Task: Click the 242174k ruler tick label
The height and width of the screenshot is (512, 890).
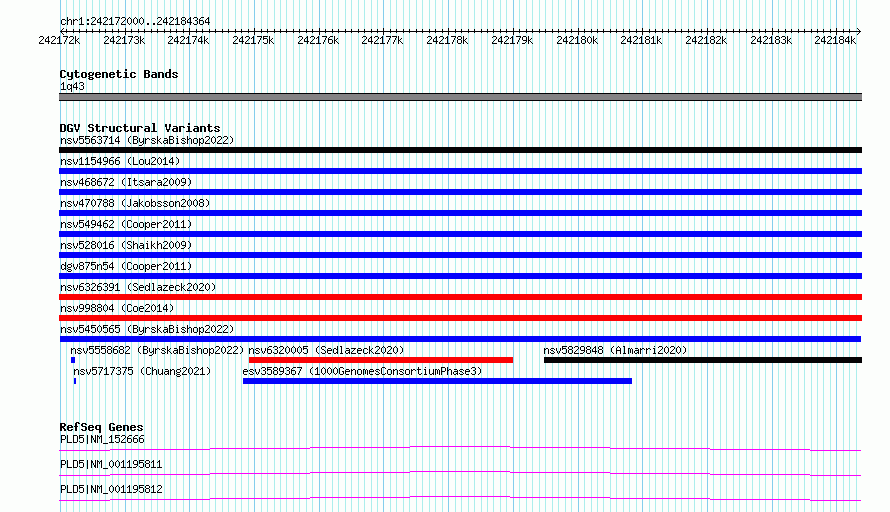Action: coord(188,40)
